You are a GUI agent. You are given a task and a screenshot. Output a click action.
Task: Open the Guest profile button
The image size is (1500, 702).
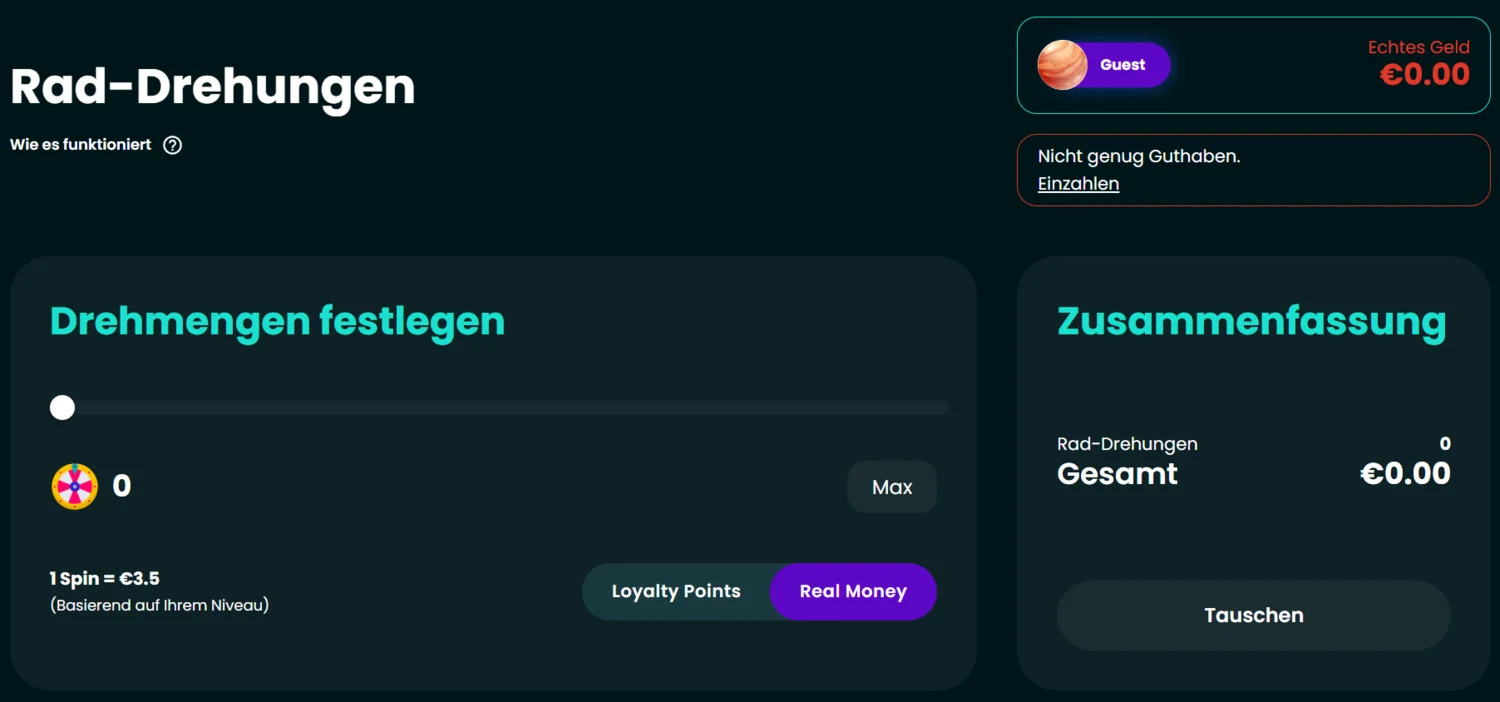point(1104,65)
